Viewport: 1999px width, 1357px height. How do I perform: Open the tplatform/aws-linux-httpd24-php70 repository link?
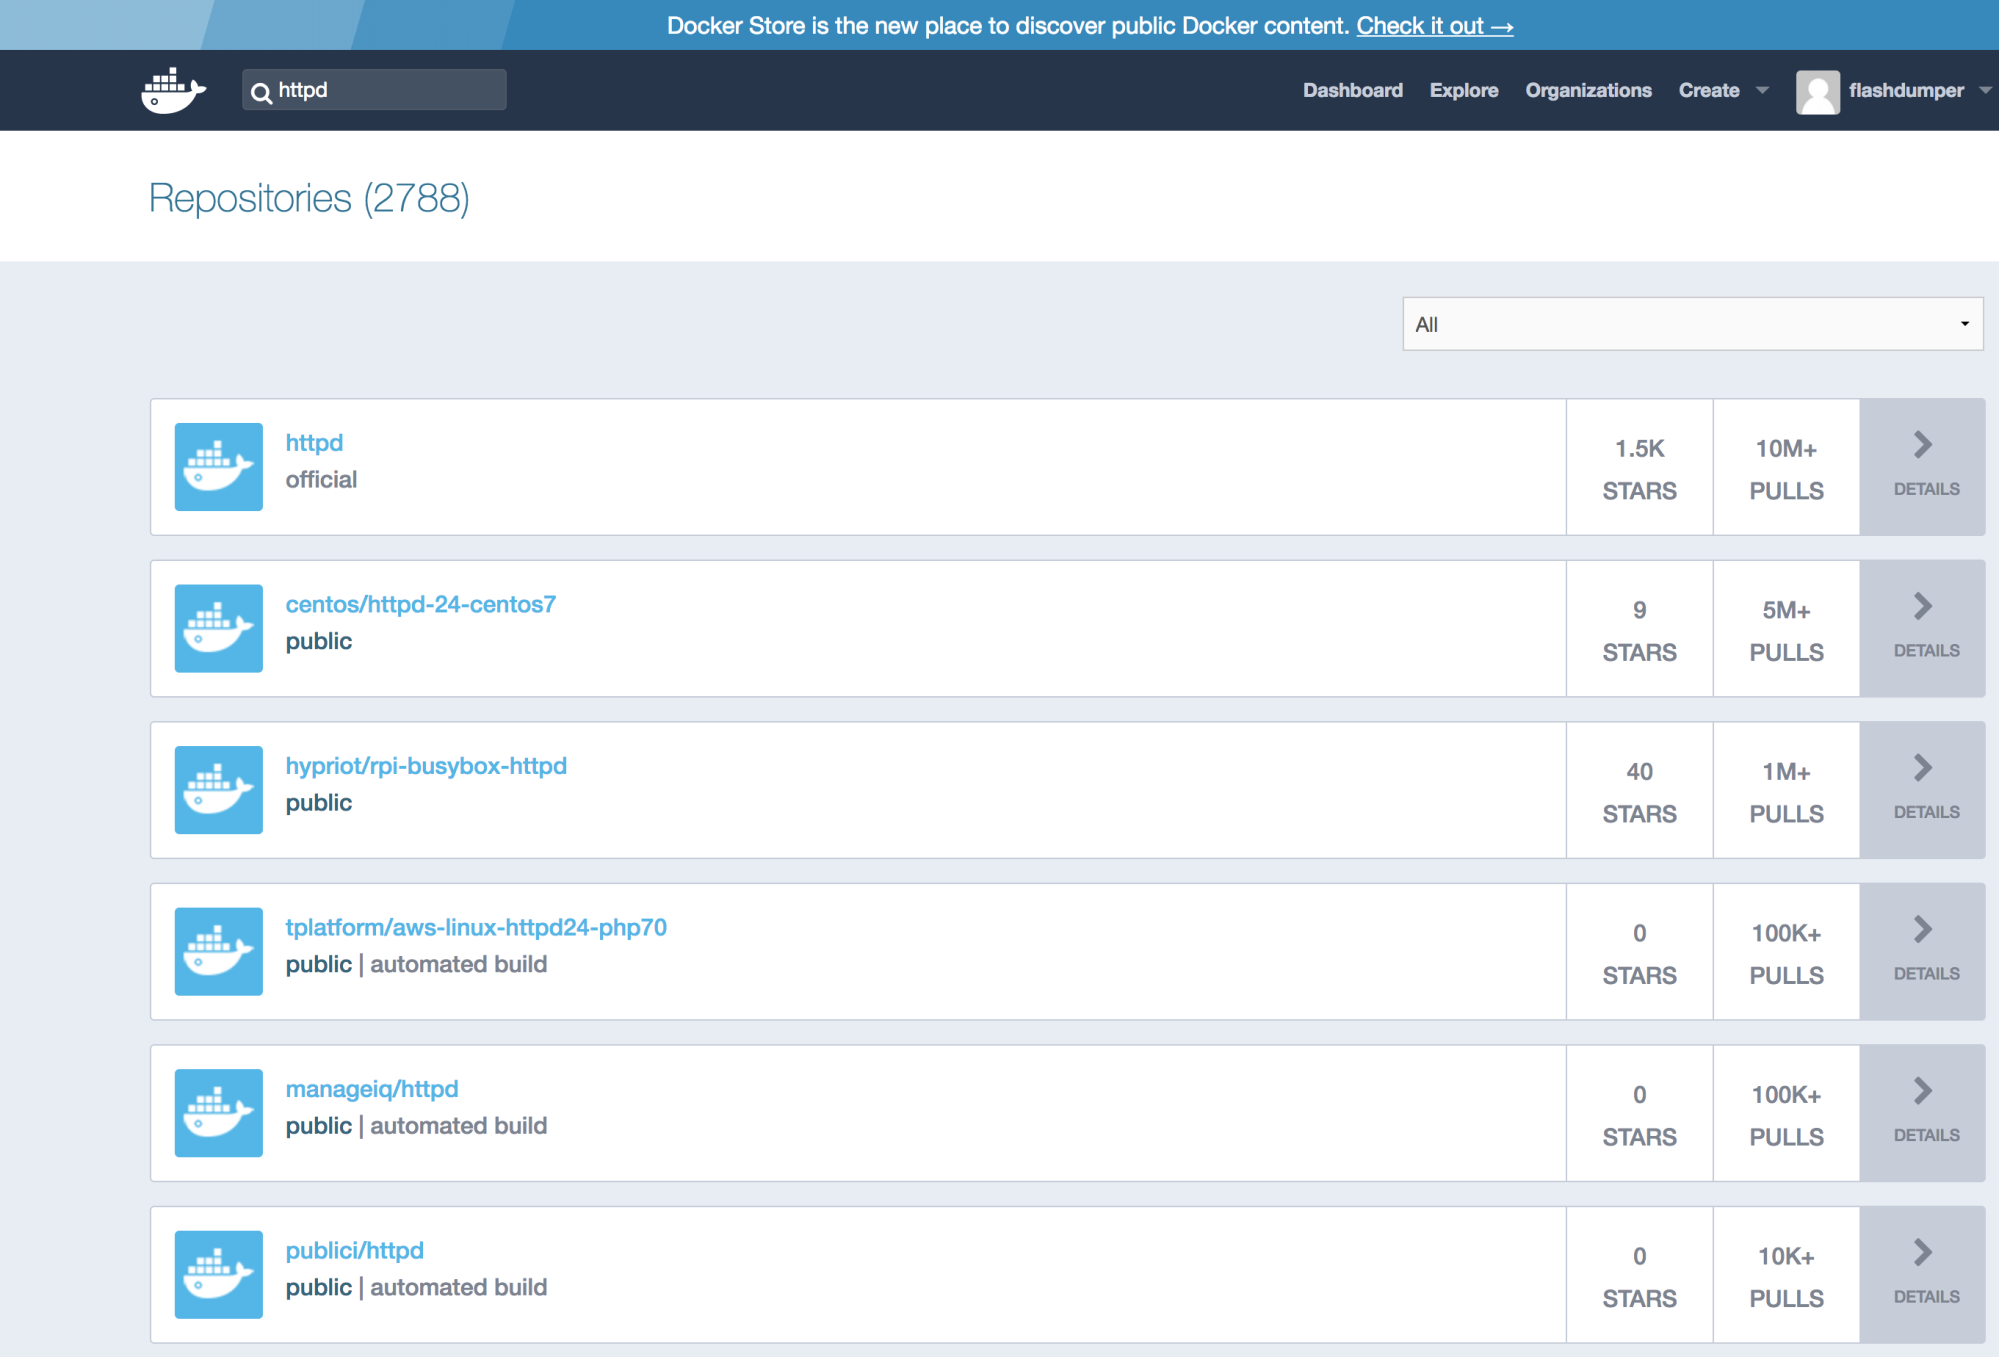point(476,927)
